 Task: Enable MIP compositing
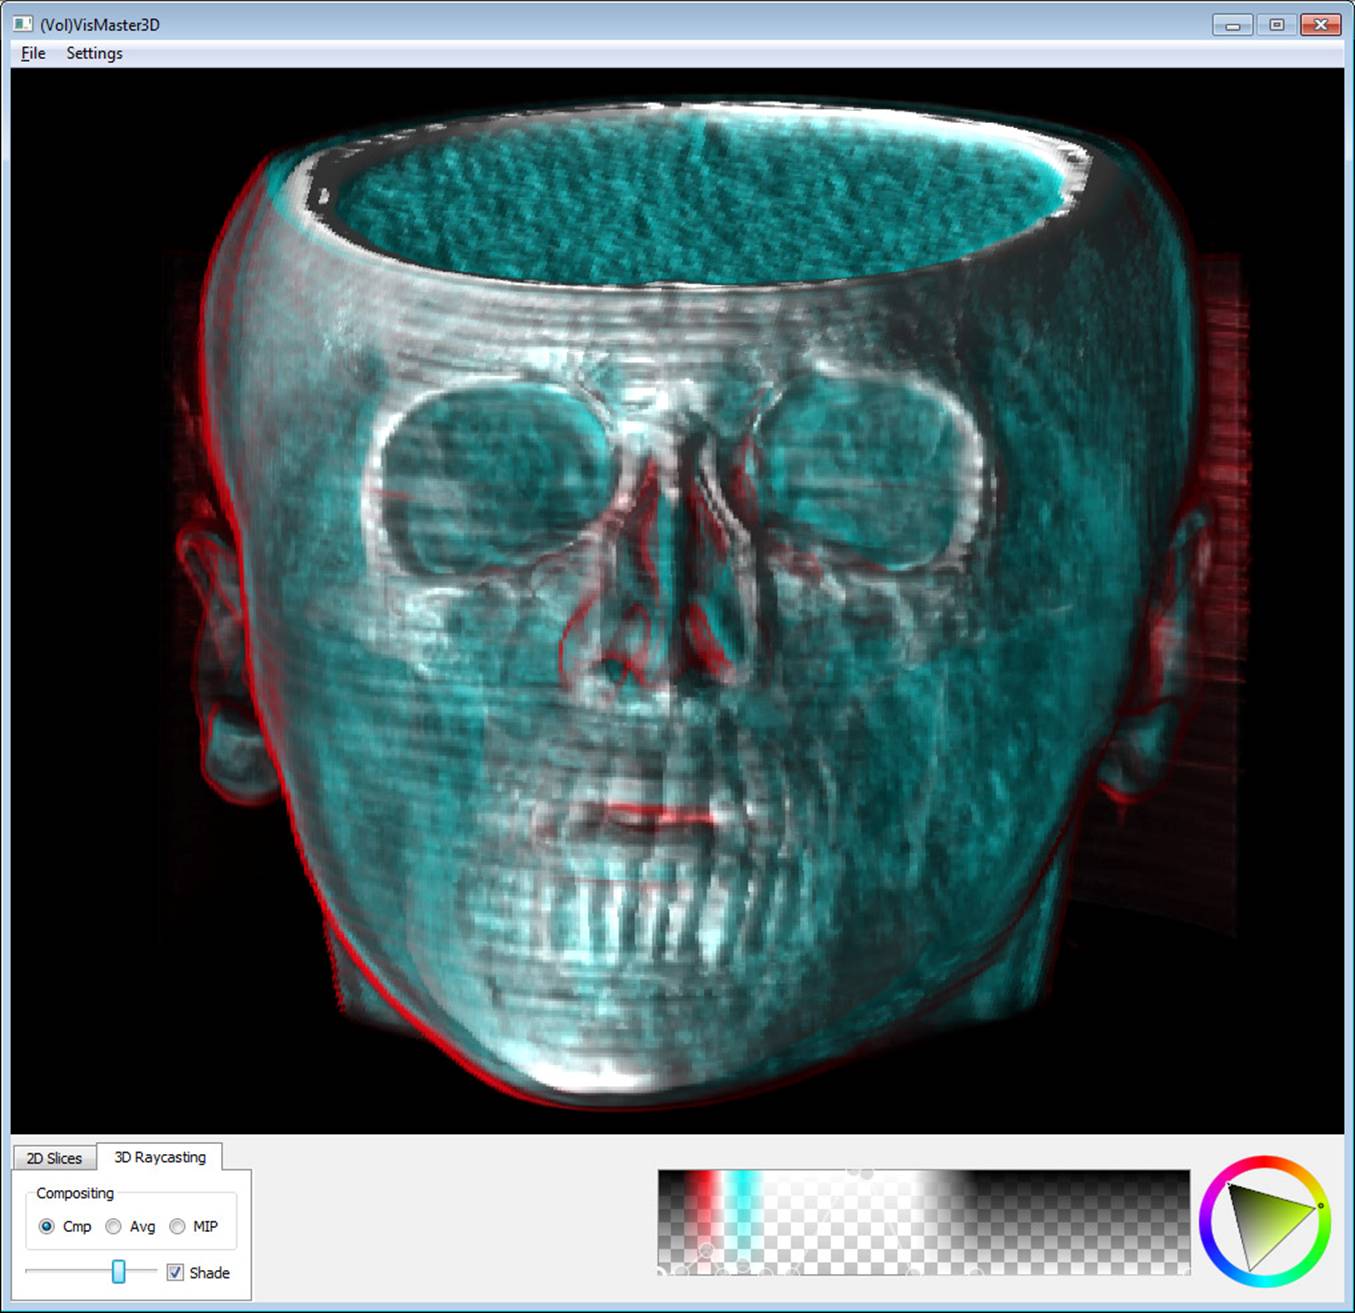point(177,1226)
